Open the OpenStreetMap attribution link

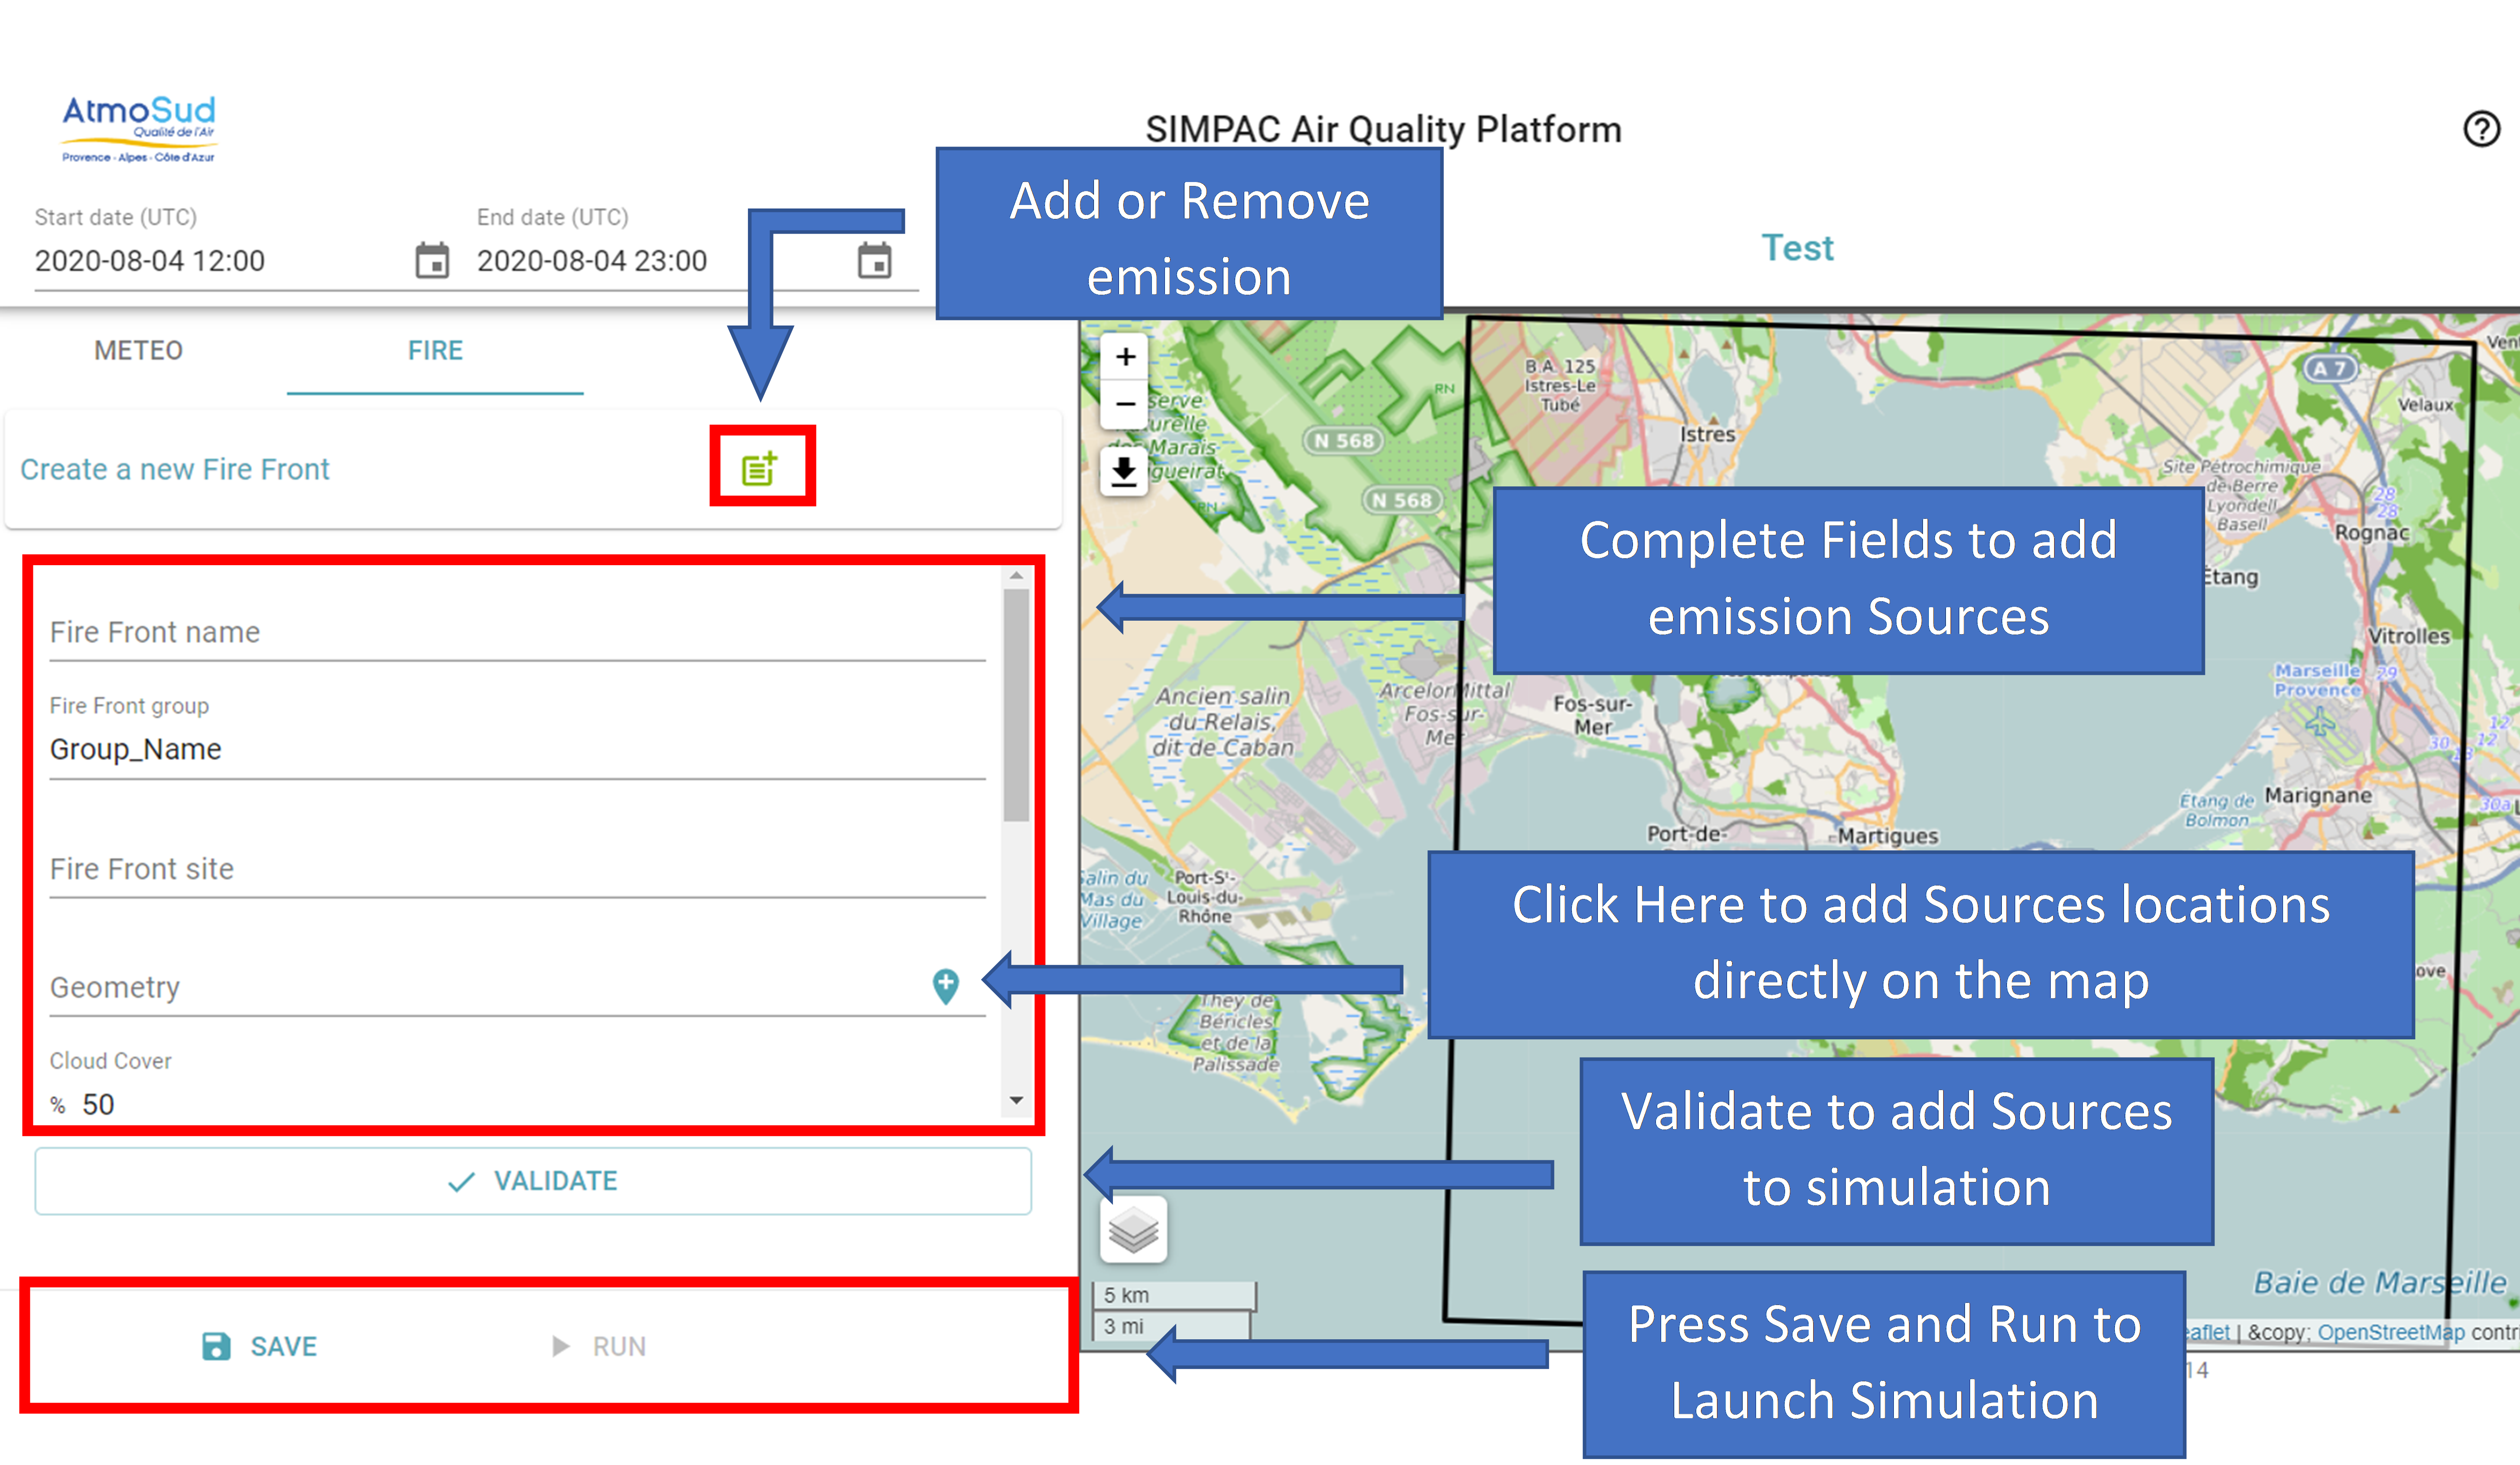pos(2391,1332)
